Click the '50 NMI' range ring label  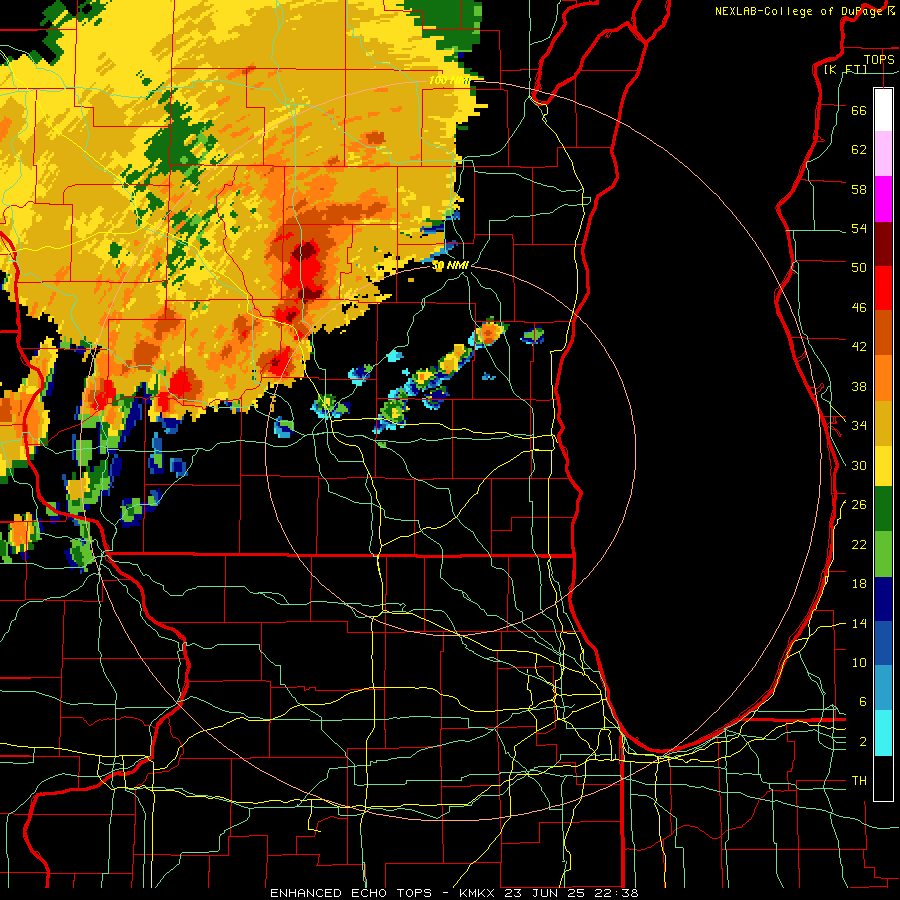[x=451, y=266]
